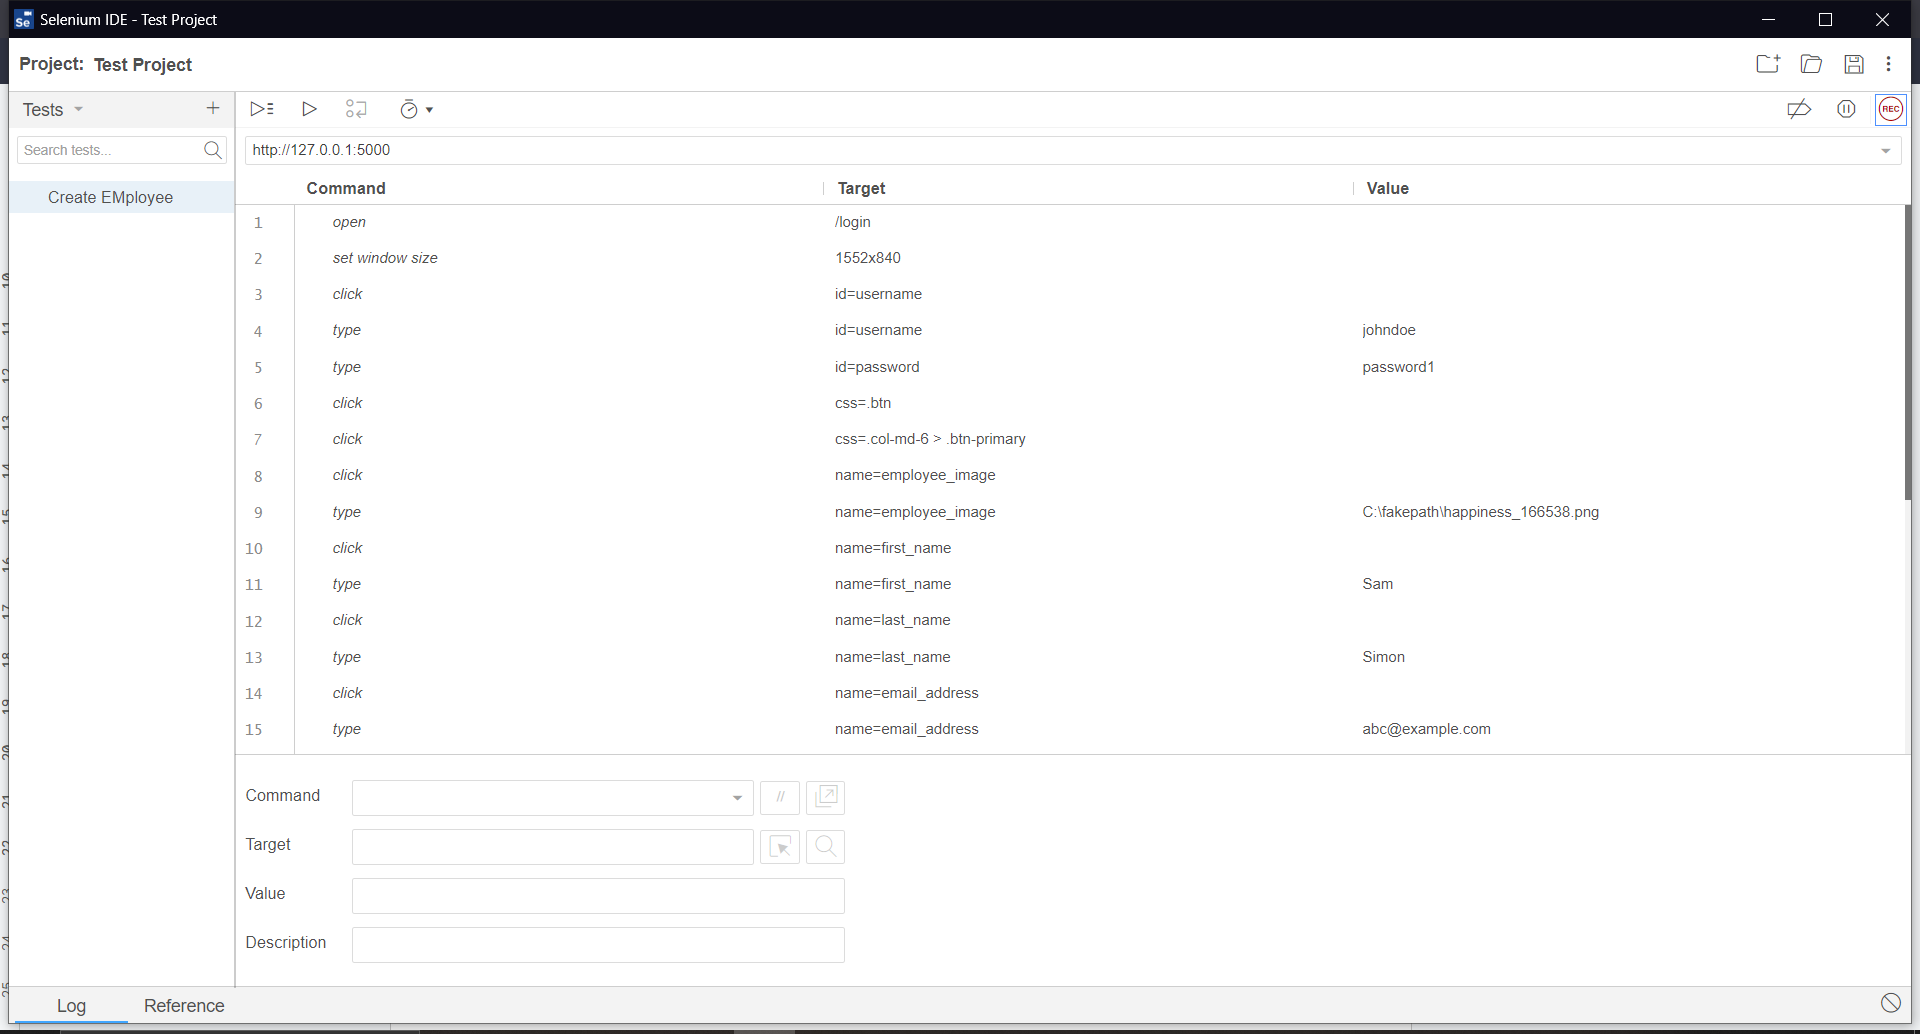Run all tests in the suite
This screenshot has height=1034, width=1920.
(x=262, y=109)
